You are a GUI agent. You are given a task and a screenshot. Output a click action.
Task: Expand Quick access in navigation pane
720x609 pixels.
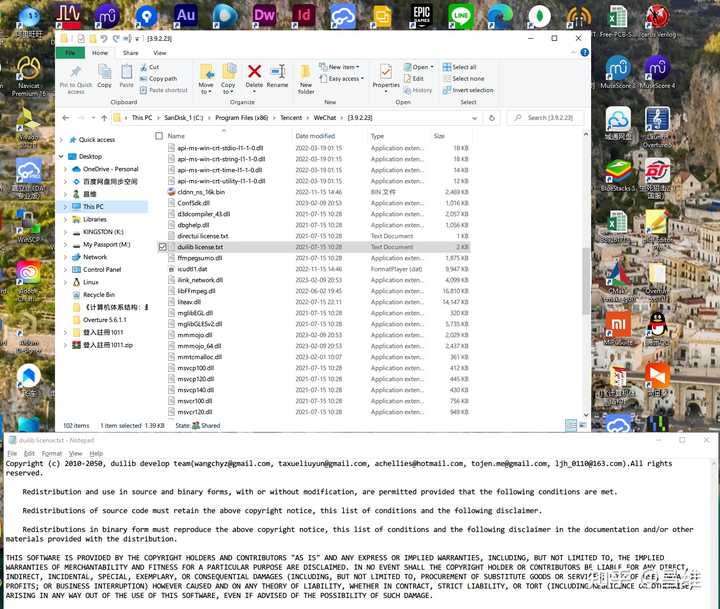pyautogui.click(x=62, y=140)
